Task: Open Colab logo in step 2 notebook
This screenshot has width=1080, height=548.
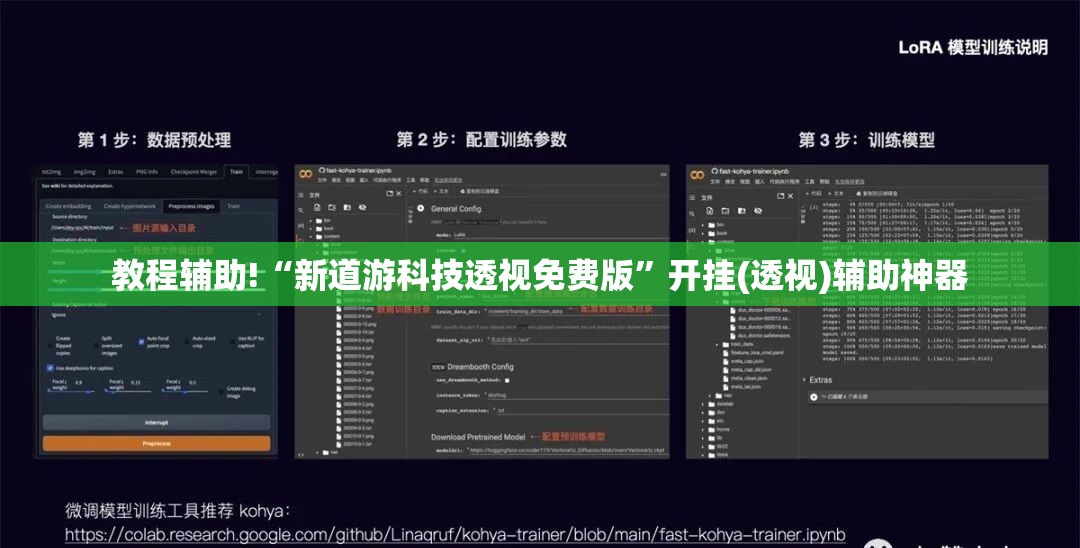Action: coord(305,174)
